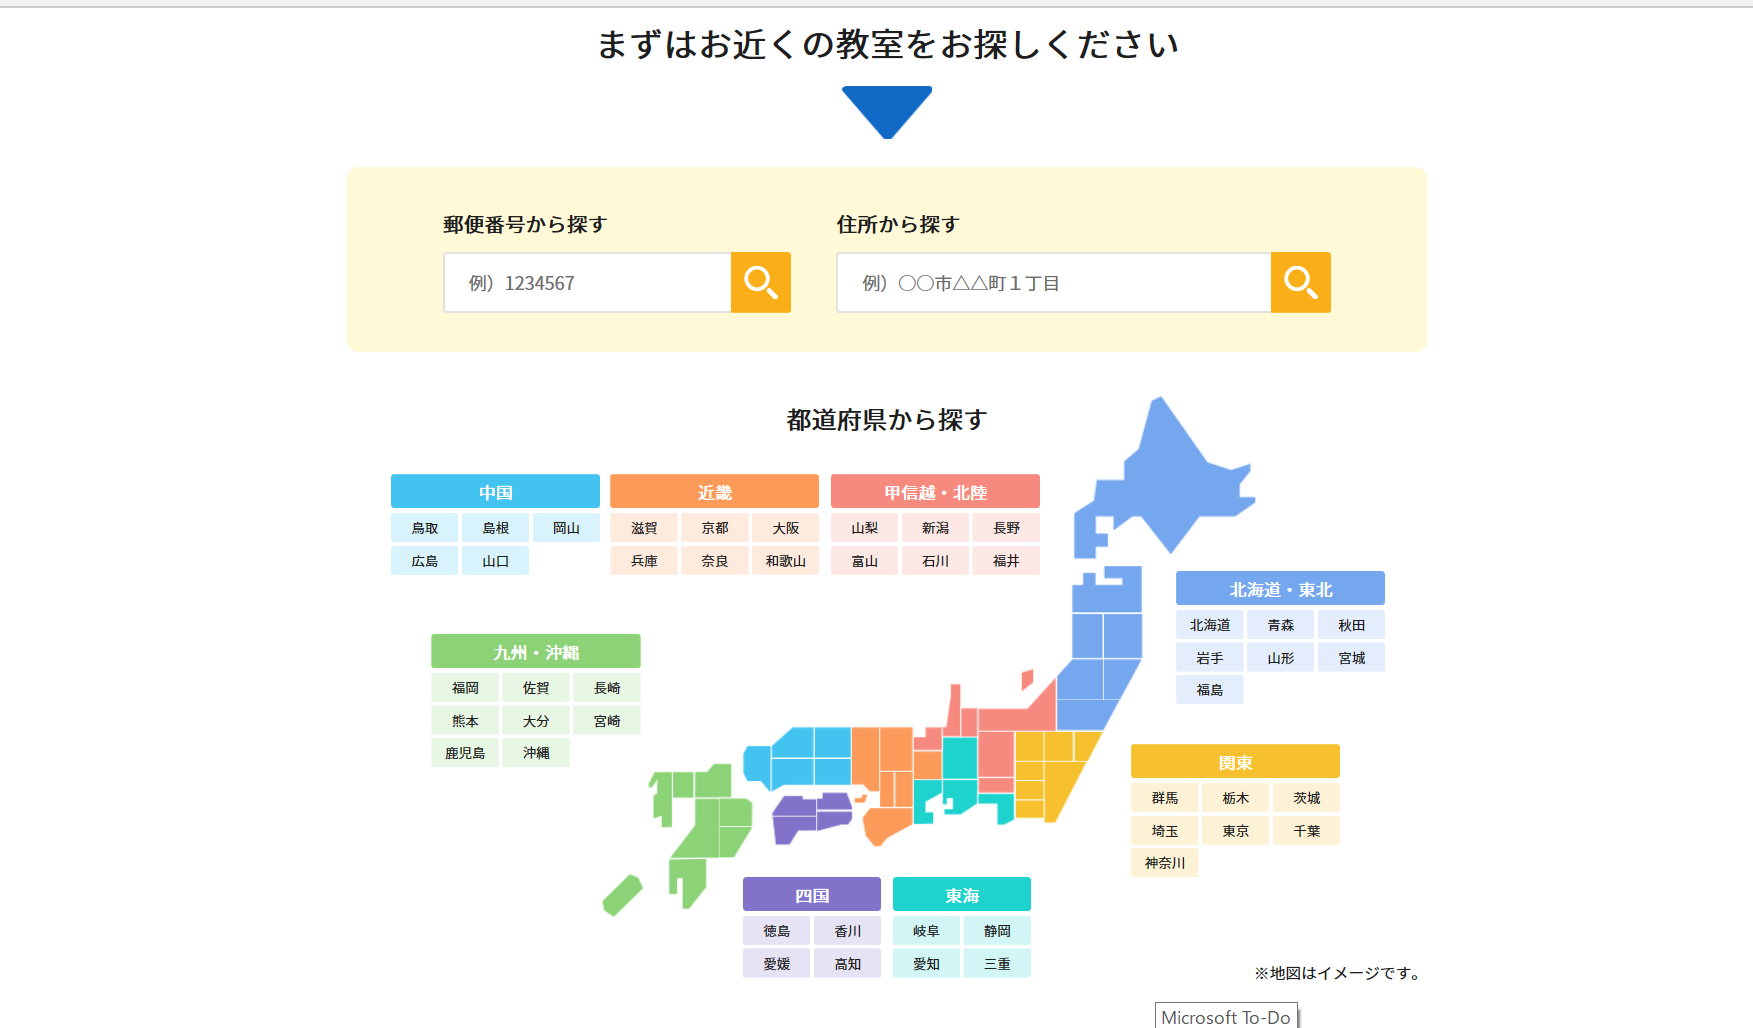
Task: Open the 東京 classroom list
Action: pos(1236,831)
